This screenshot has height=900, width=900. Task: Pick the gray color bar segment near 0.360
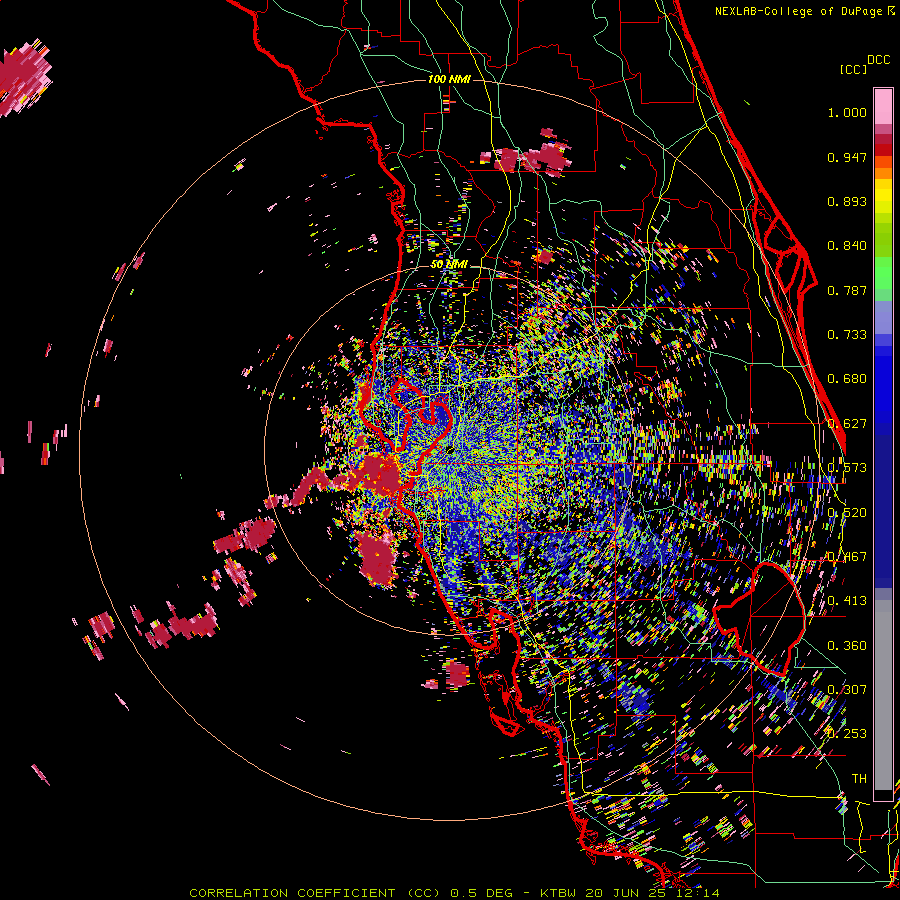[x=883, y=695]
